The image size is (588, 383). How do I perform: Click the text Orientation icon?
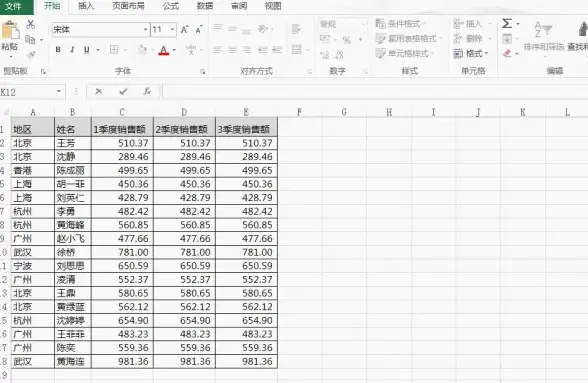click(x=263, y=29)
